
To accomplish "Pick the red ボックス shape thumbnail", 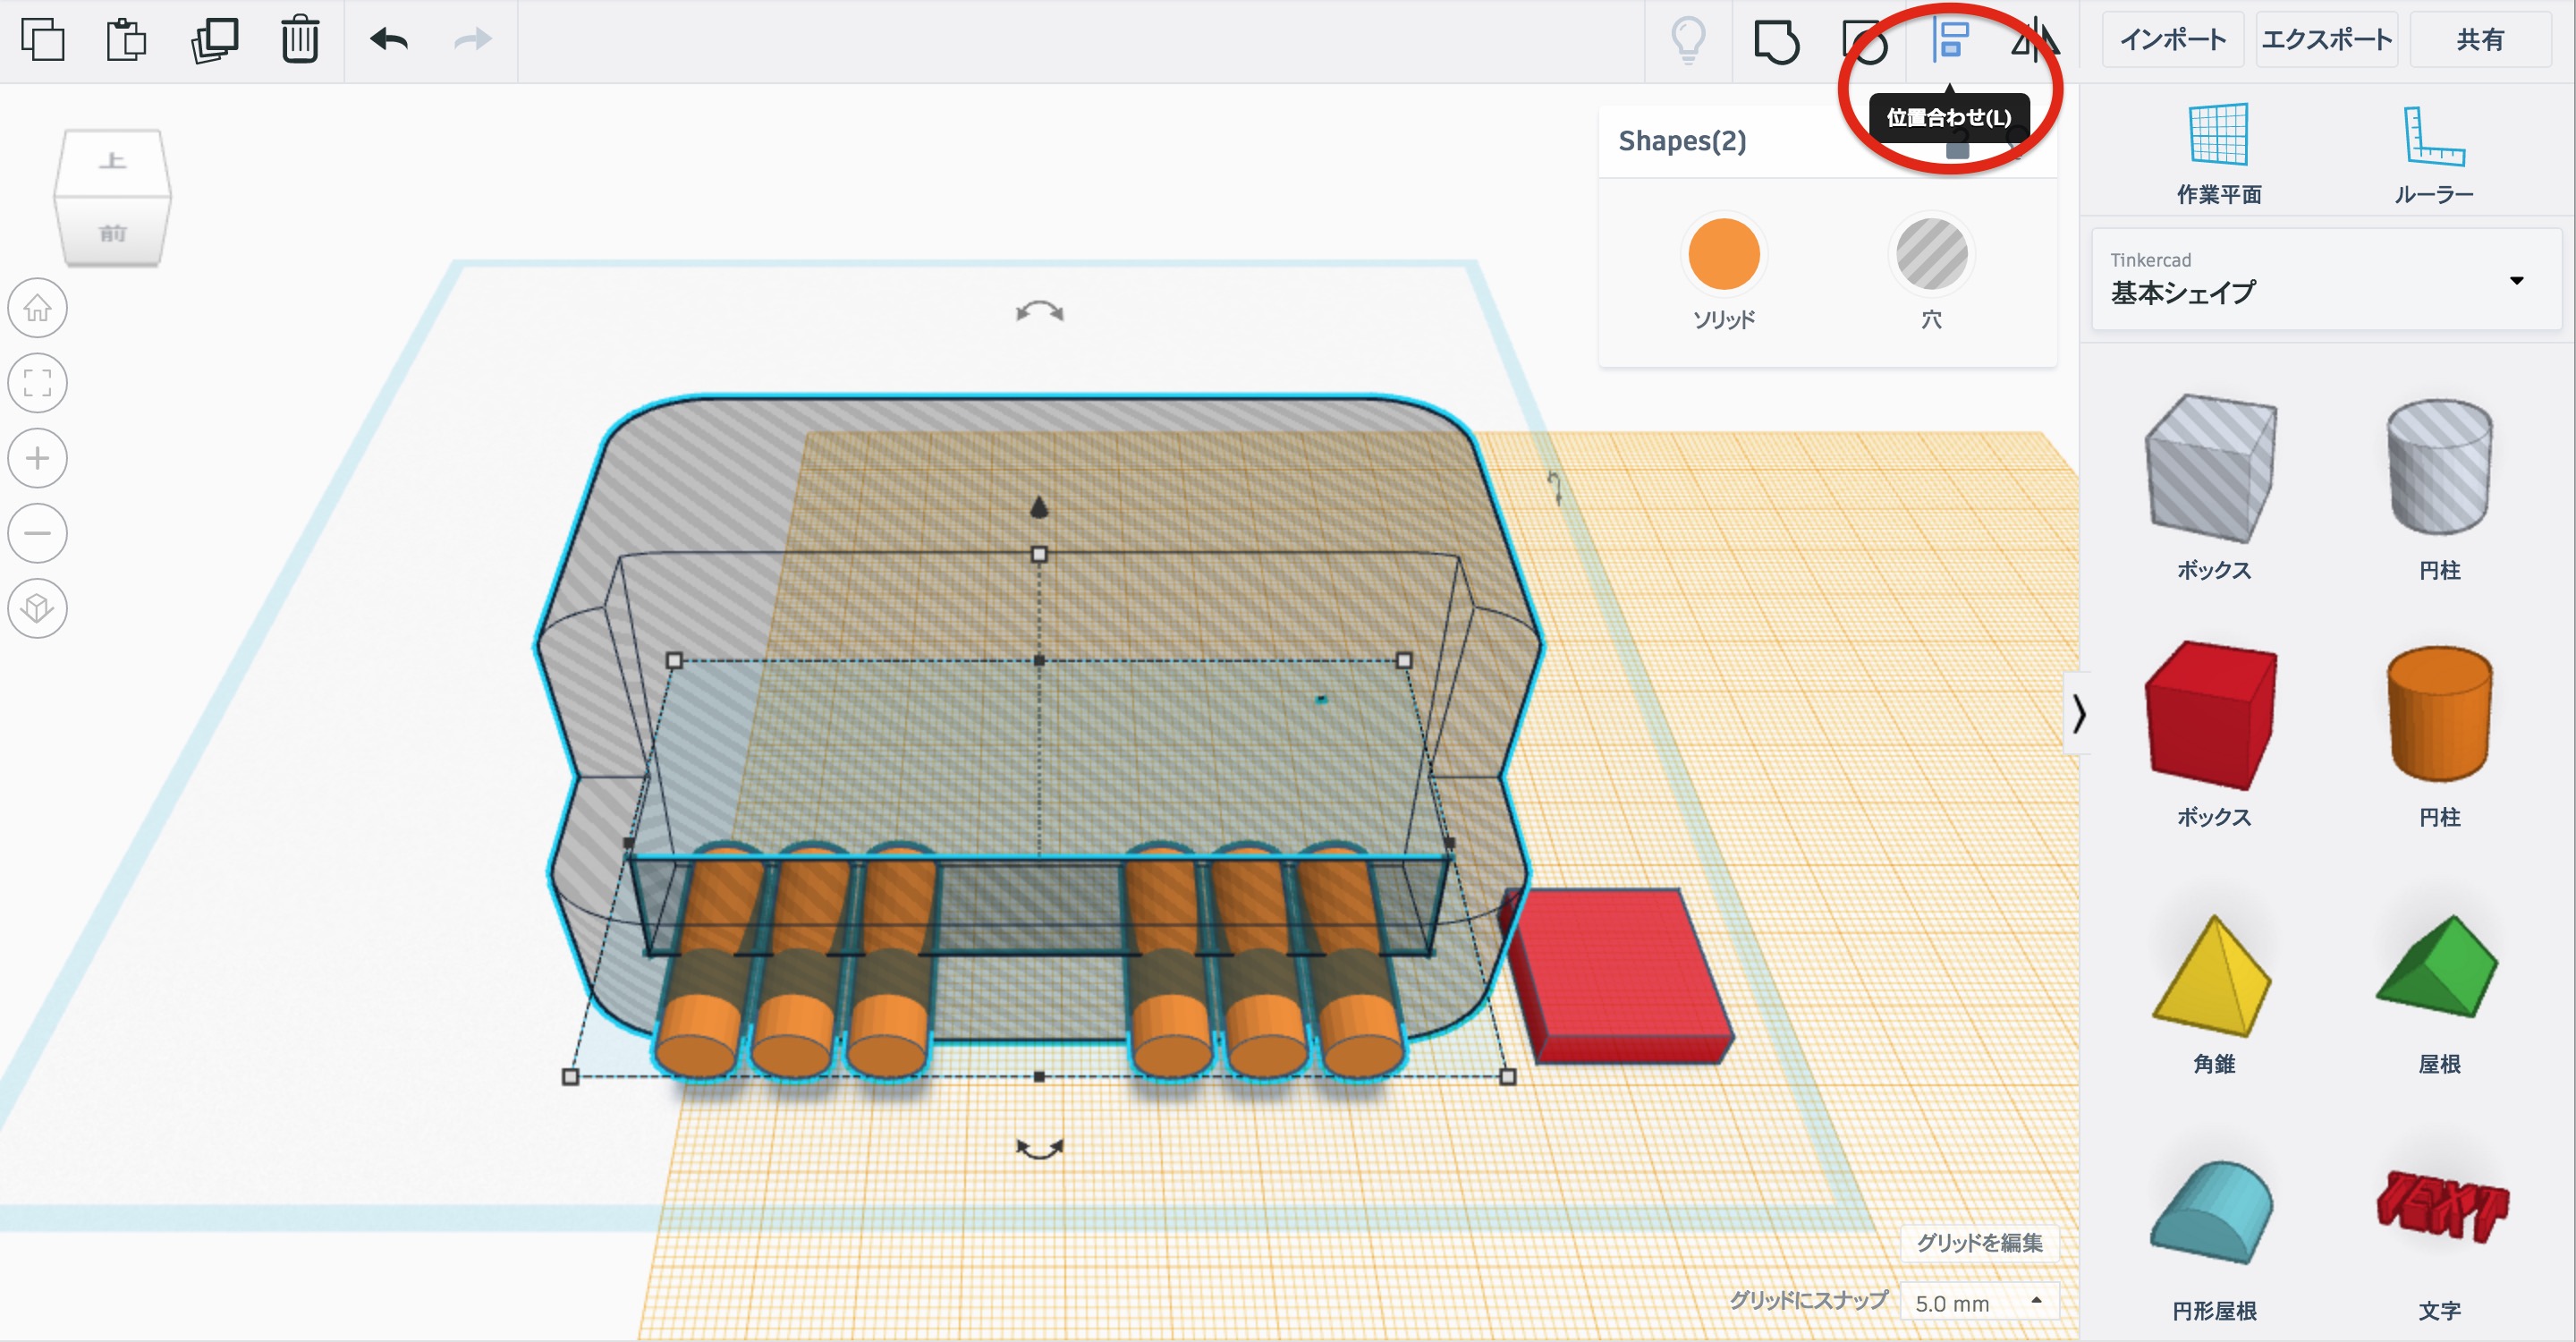I will coord(2212,715).
